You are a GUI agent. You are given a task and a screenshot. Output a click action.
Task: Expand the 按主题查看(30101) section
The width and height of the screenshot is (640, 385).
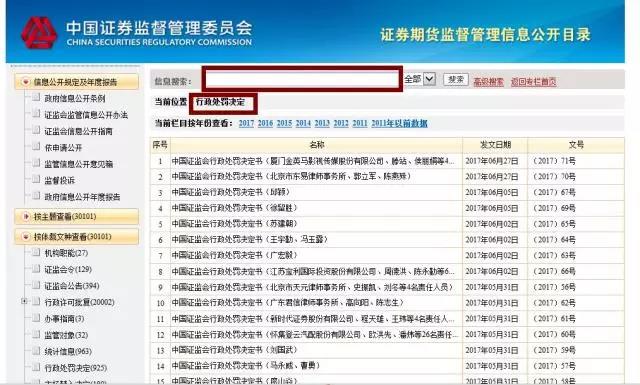point(26,216)
